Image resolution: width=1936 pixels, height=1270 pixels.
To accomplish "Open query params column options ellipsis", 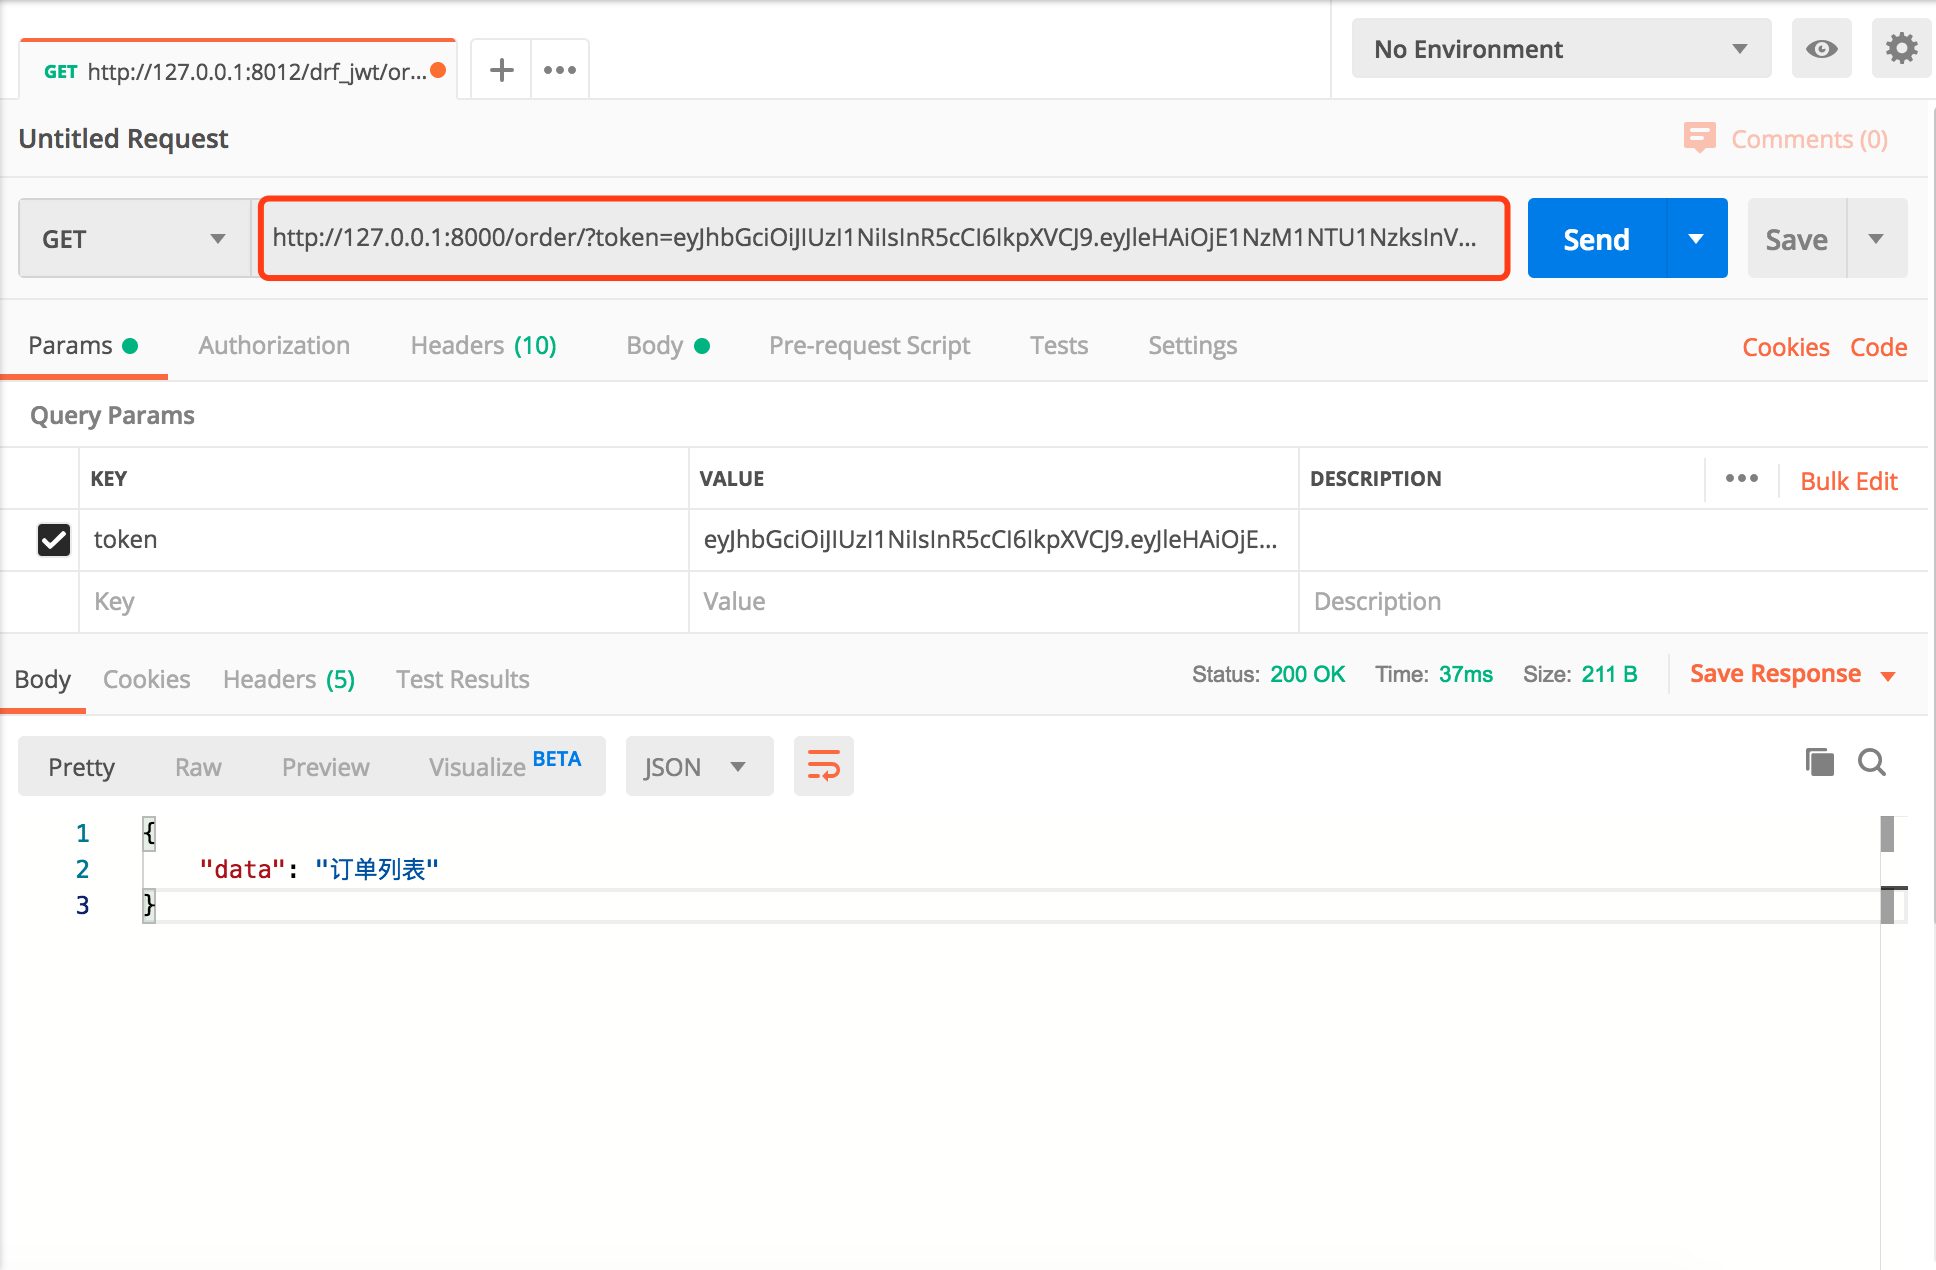I will pos(1741,479).
